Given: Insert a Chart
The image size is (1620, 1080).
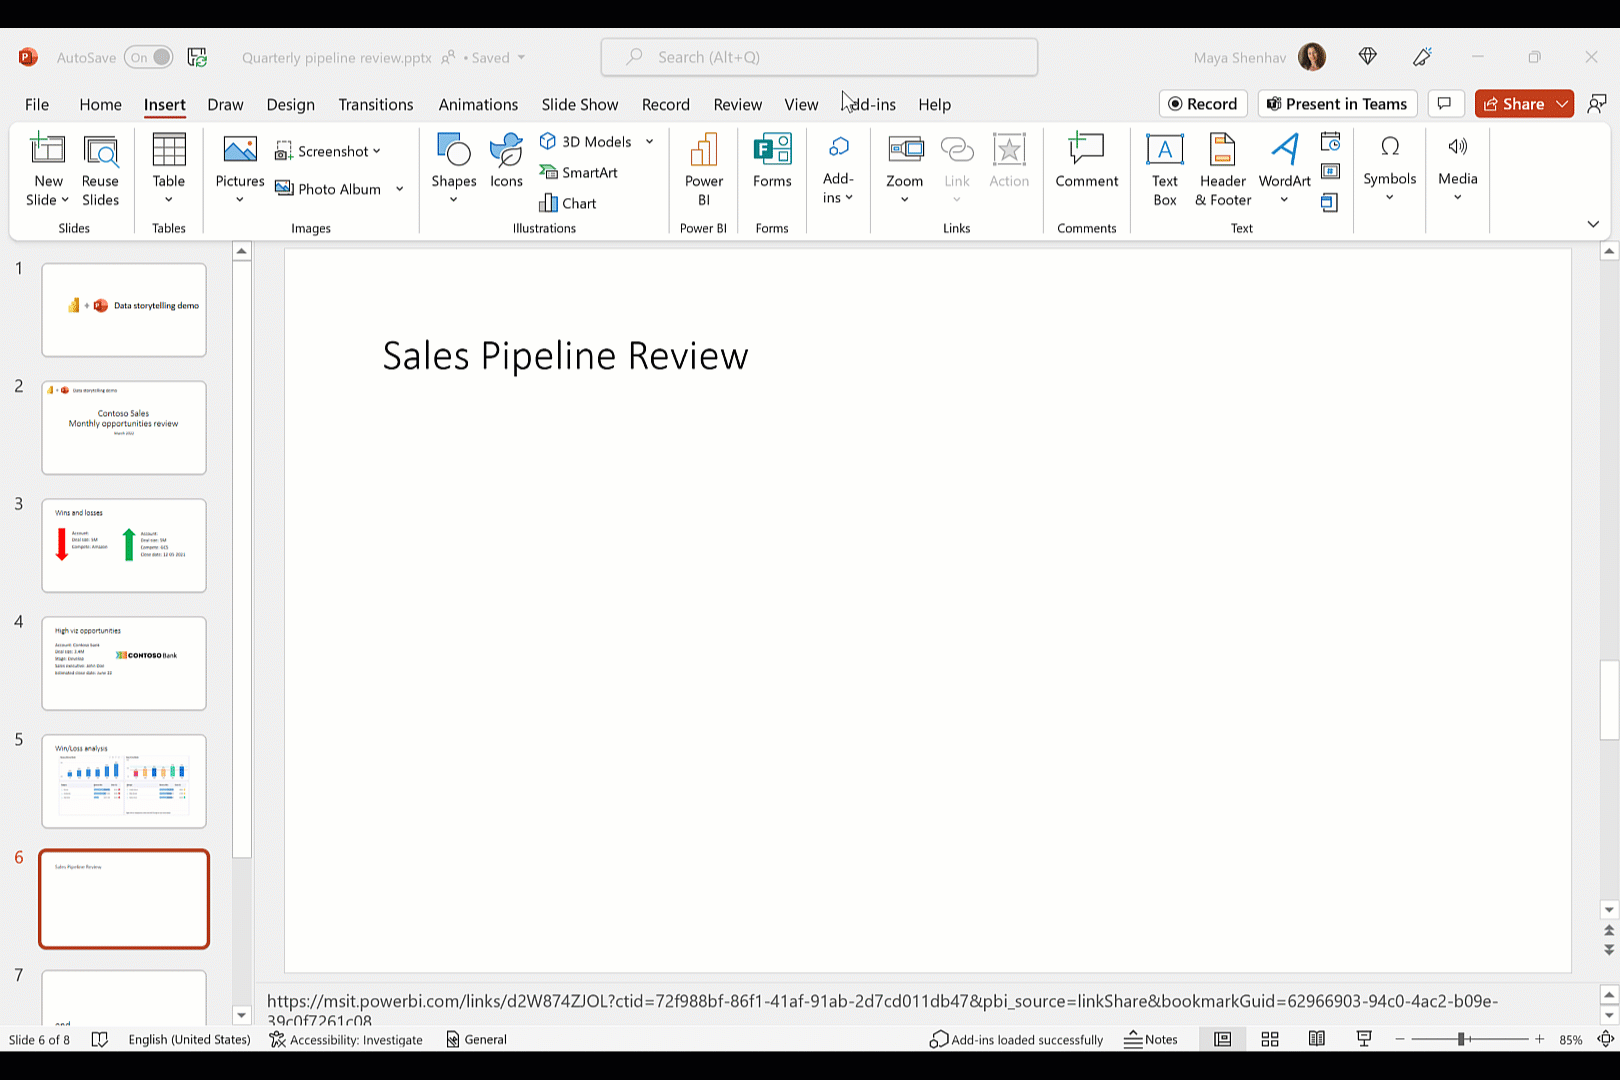Looking at the screenshot, I should point(567,203).
